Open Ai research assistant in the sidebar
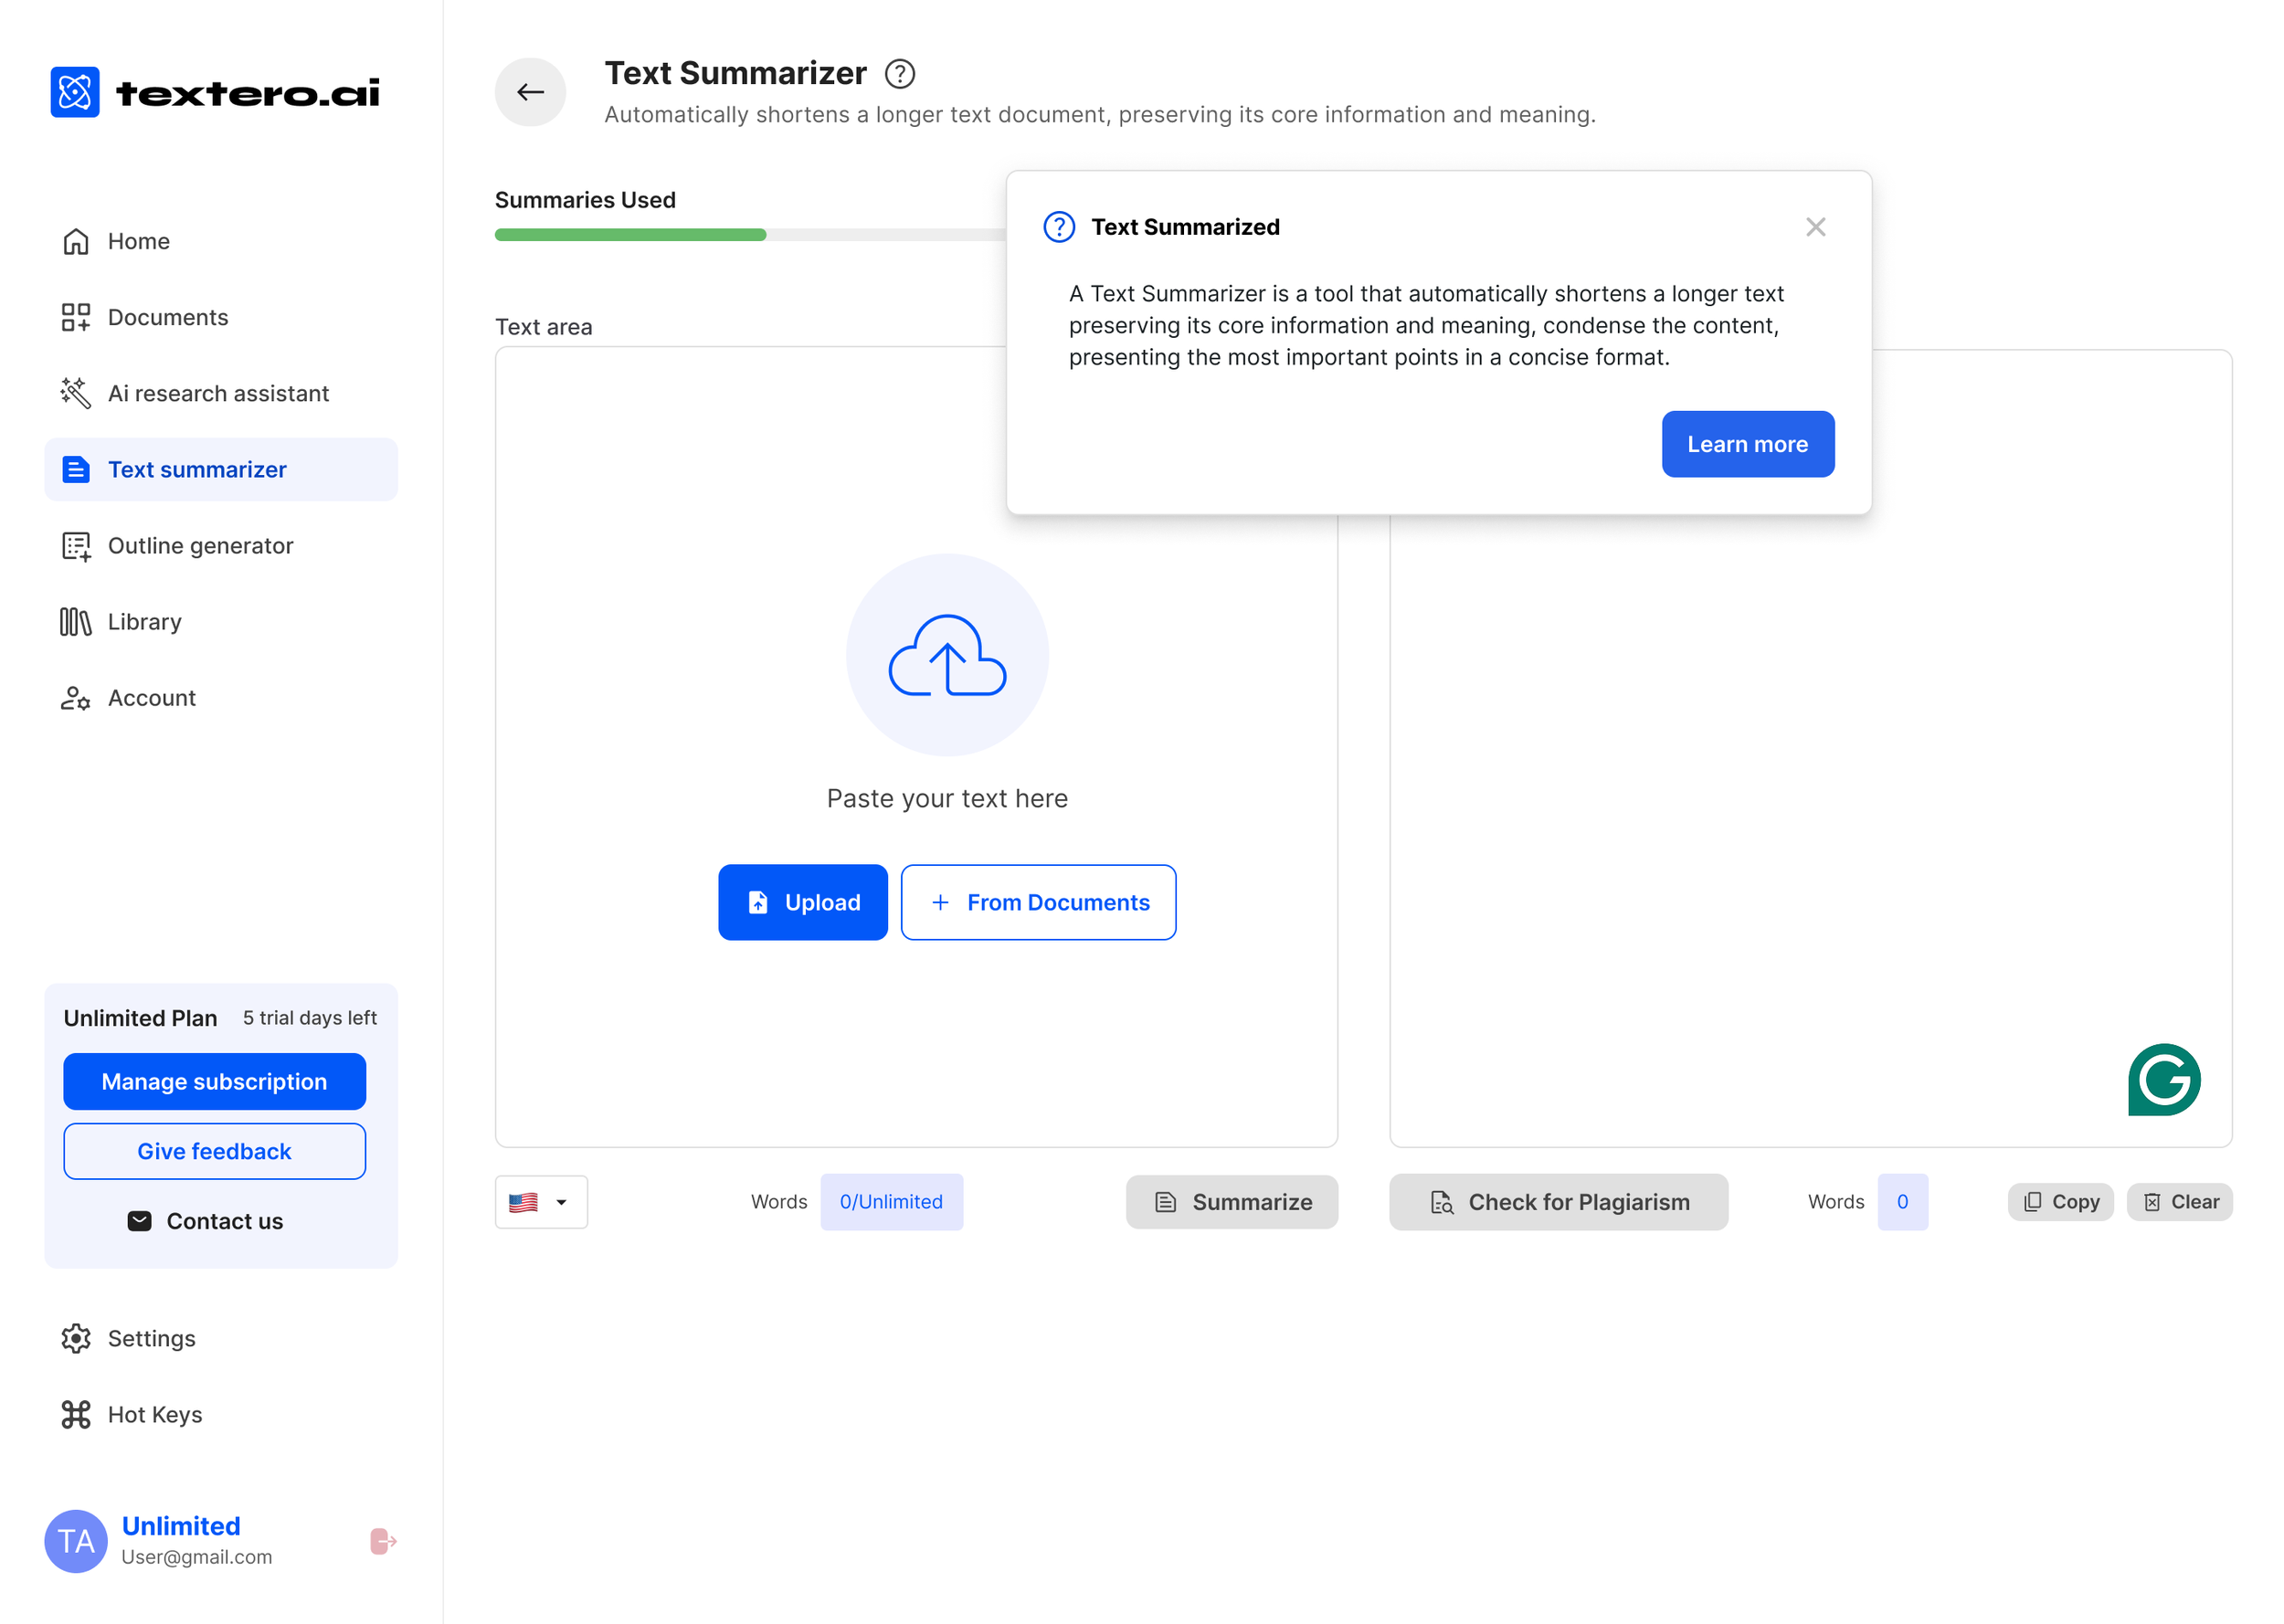 tap(218, 393)
